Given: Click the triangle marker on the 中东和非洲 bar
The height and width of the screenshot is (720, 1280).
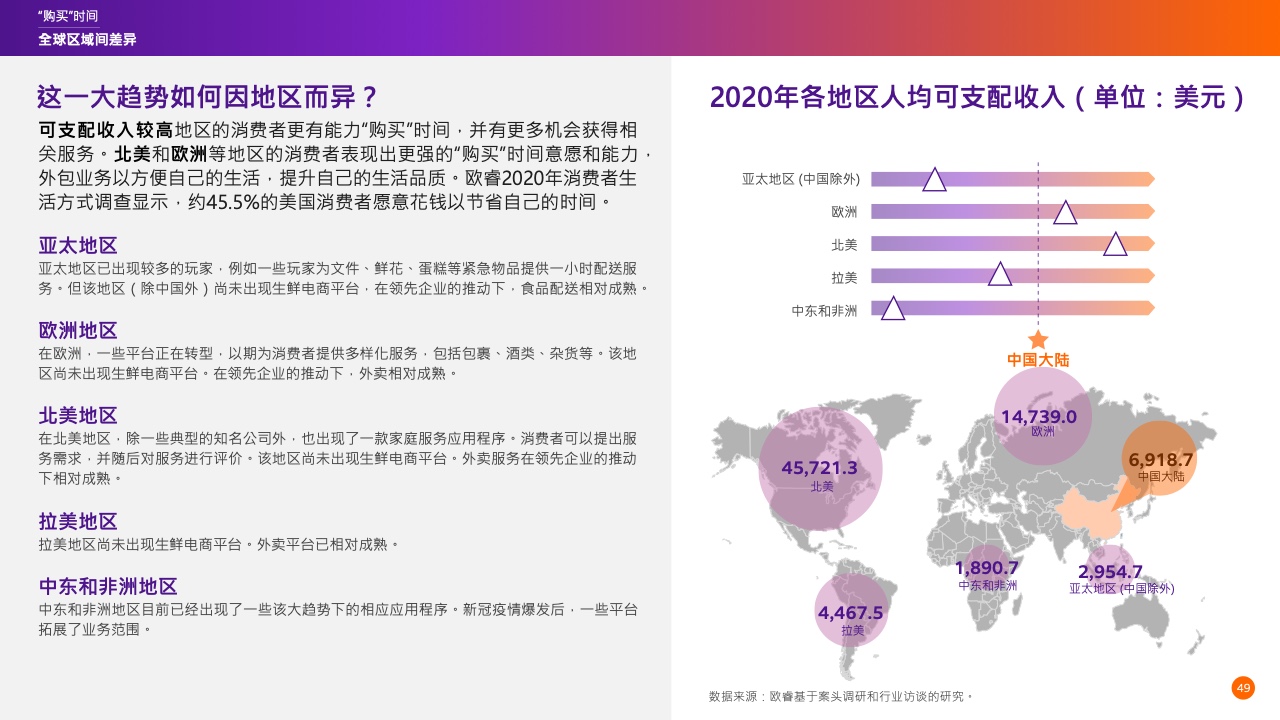Looking at the screenshot, I should pos(893,309).
